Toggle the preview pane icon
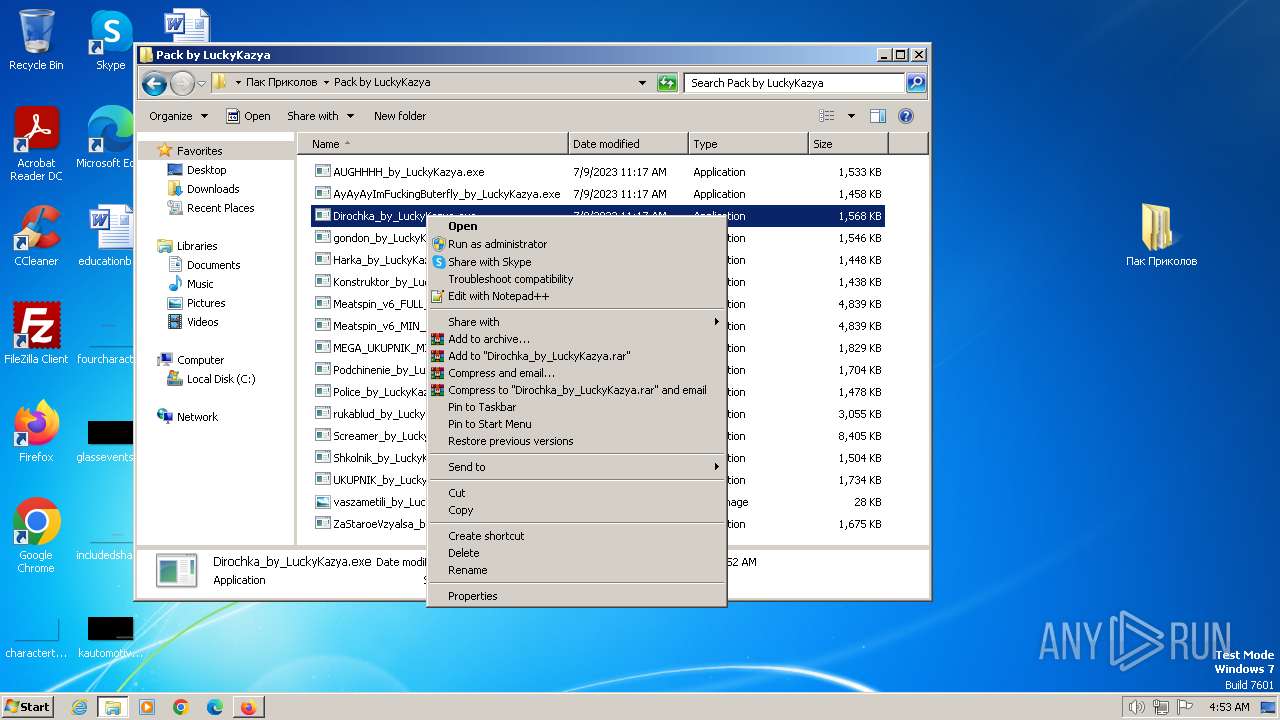 point(877,116)
